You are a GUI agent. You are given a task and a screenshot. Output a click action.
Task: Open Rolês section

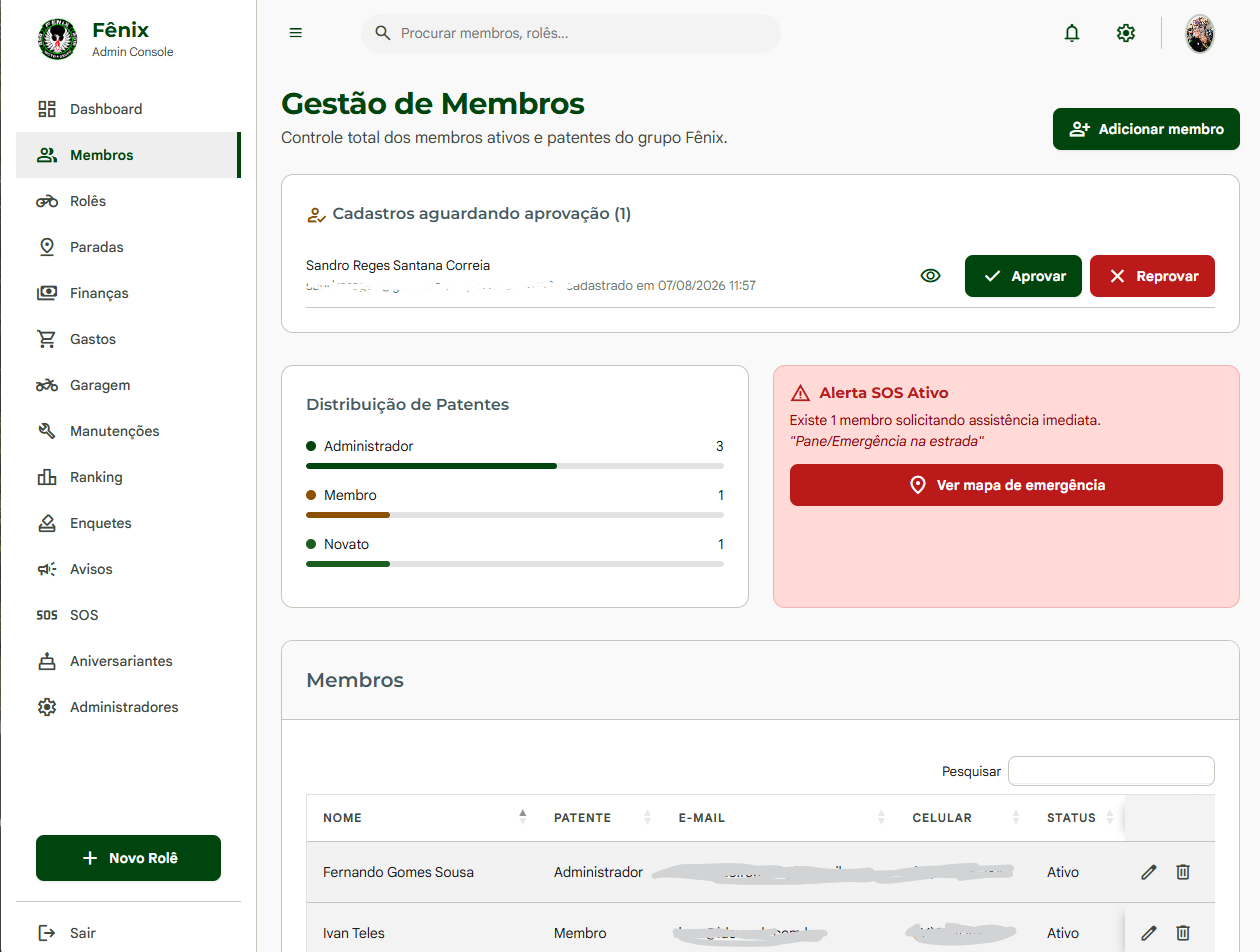(x=128, y=201)
